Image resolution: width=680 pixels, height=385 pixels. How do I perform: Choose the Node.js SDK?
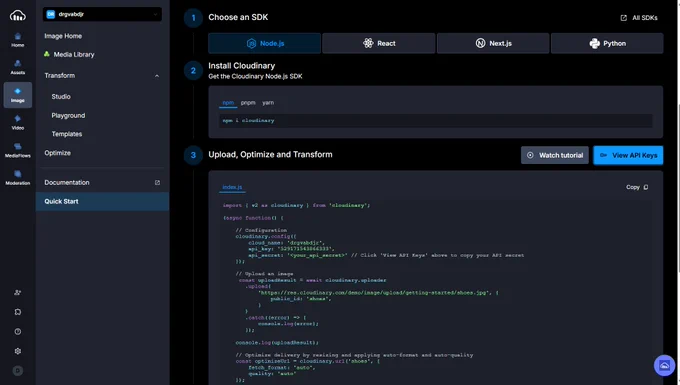(265, 43)
